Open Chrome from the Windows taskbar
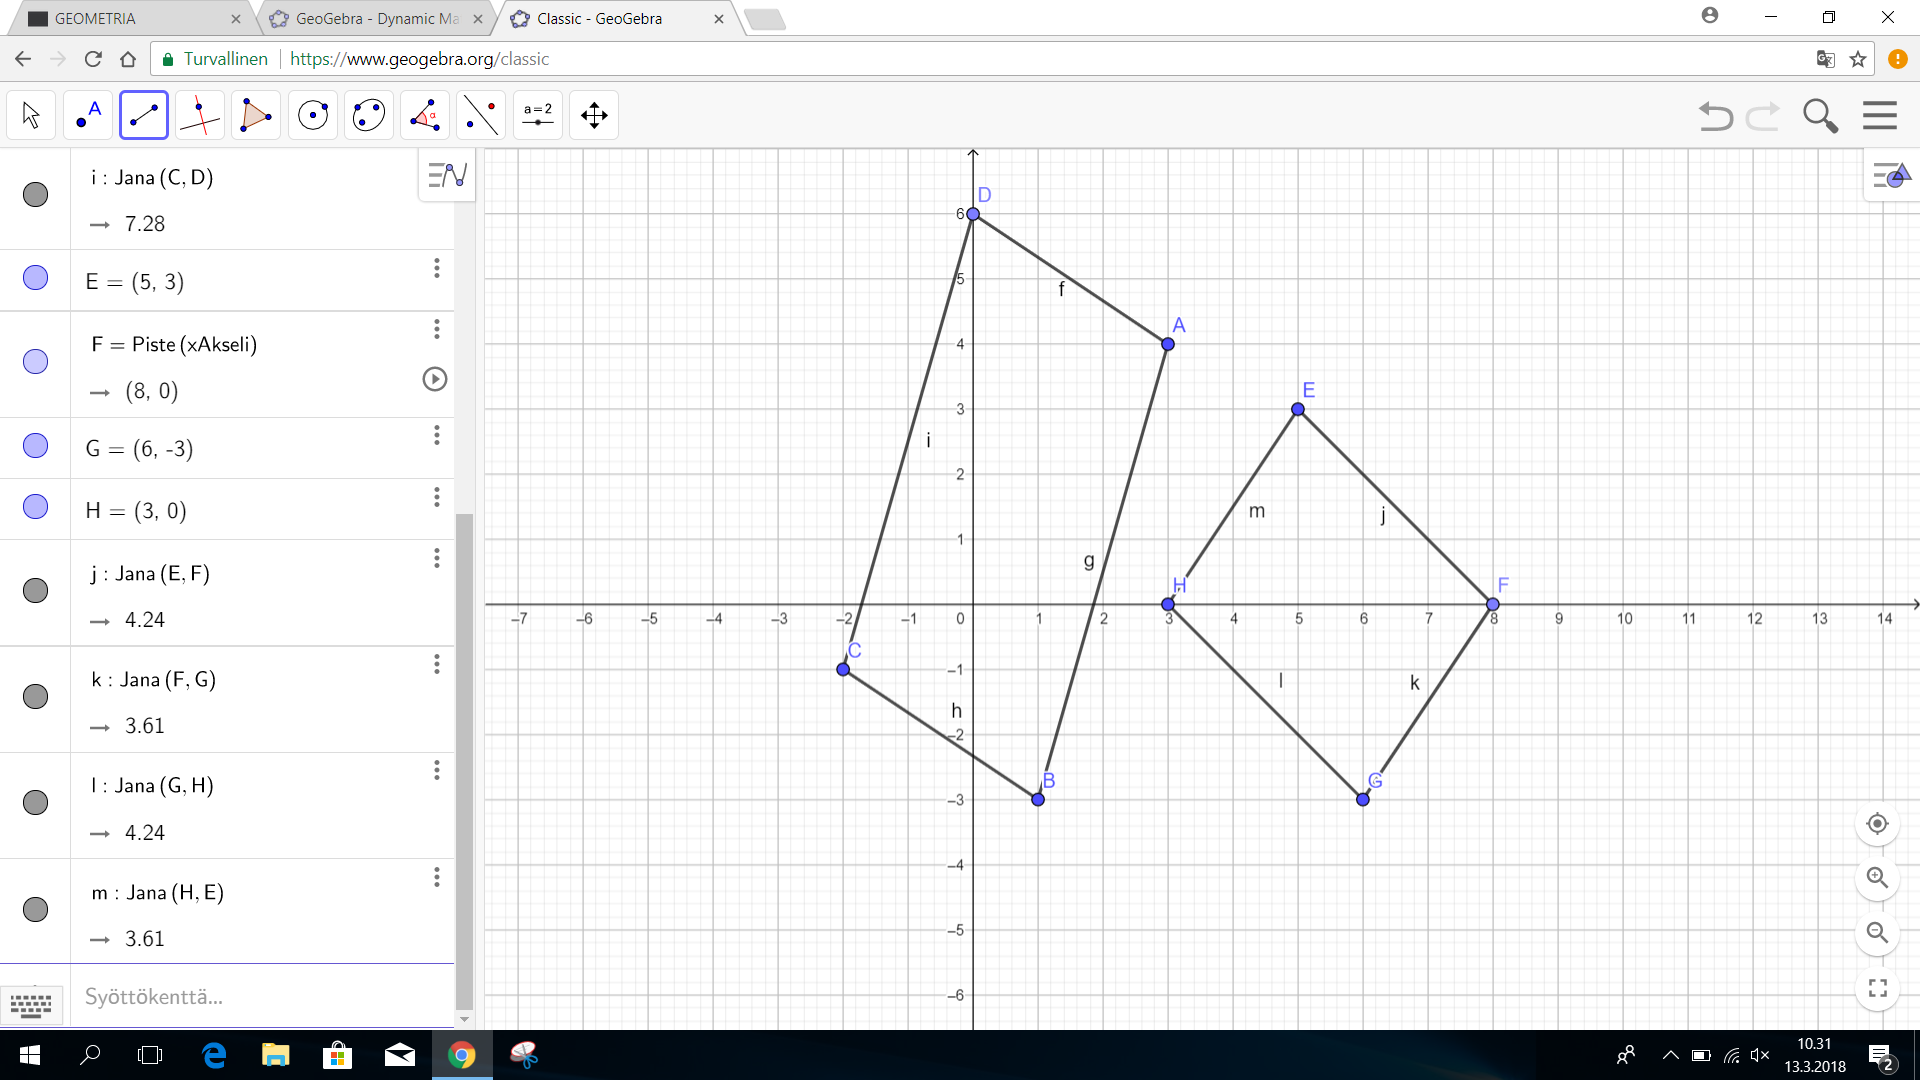 [461, 1055]
